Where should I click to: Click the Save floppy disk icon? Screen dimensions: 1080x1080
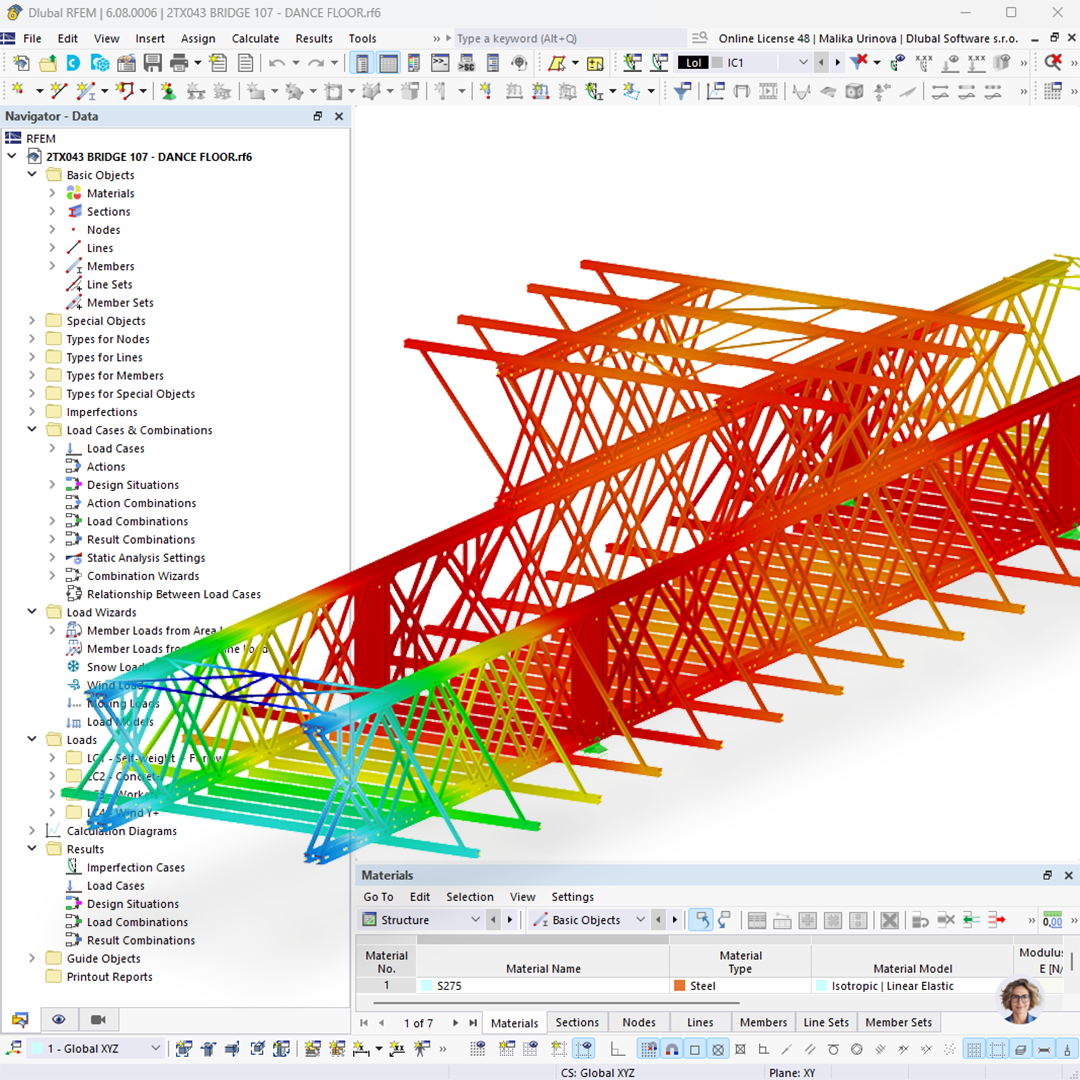pos(152,63)
